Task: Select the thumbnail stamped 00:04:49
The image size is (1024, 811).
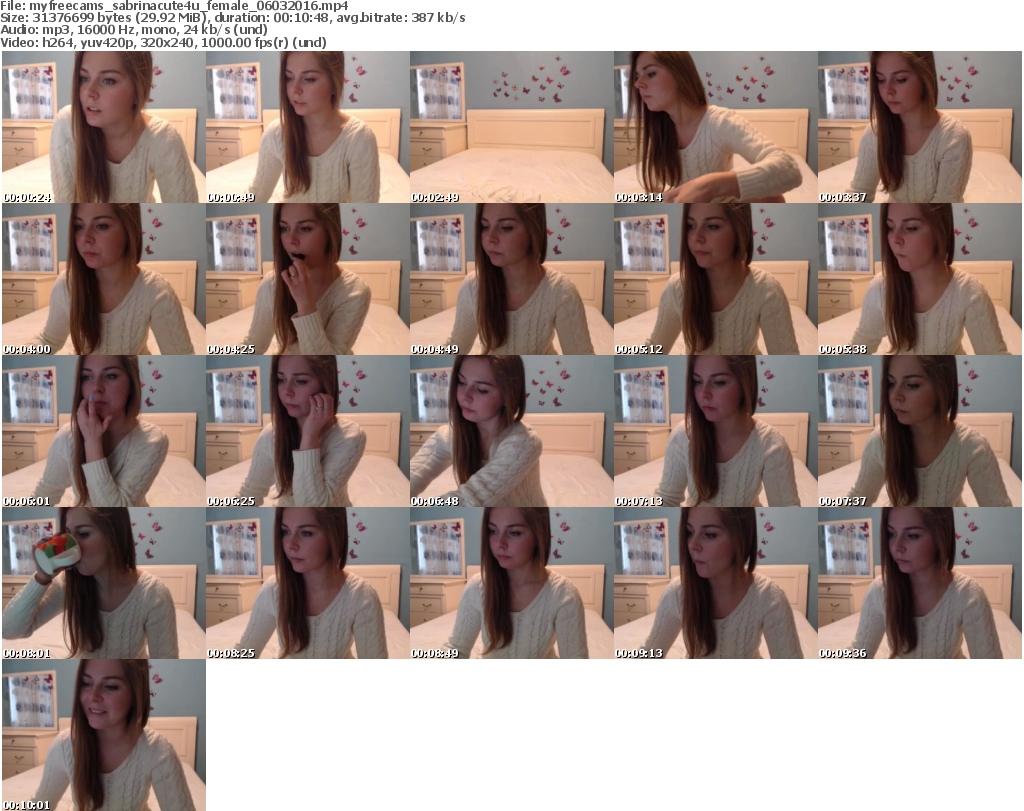Action: [511, 279]
